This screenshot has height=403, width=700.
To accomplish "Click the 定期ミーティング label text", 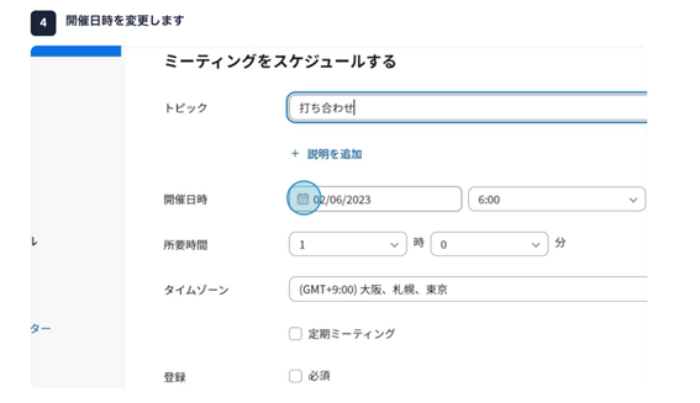I will 351,334.
